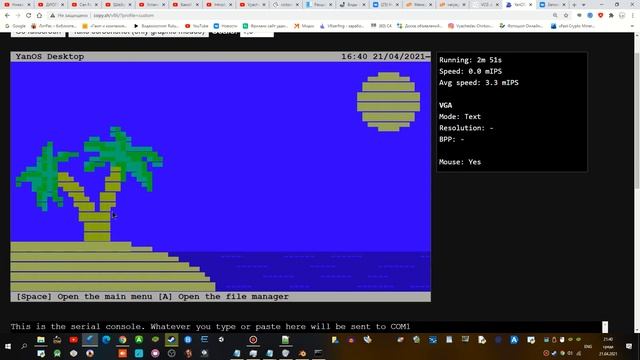Open Unity from the taskbar
The image size is (640, 360).
[221, 340]
